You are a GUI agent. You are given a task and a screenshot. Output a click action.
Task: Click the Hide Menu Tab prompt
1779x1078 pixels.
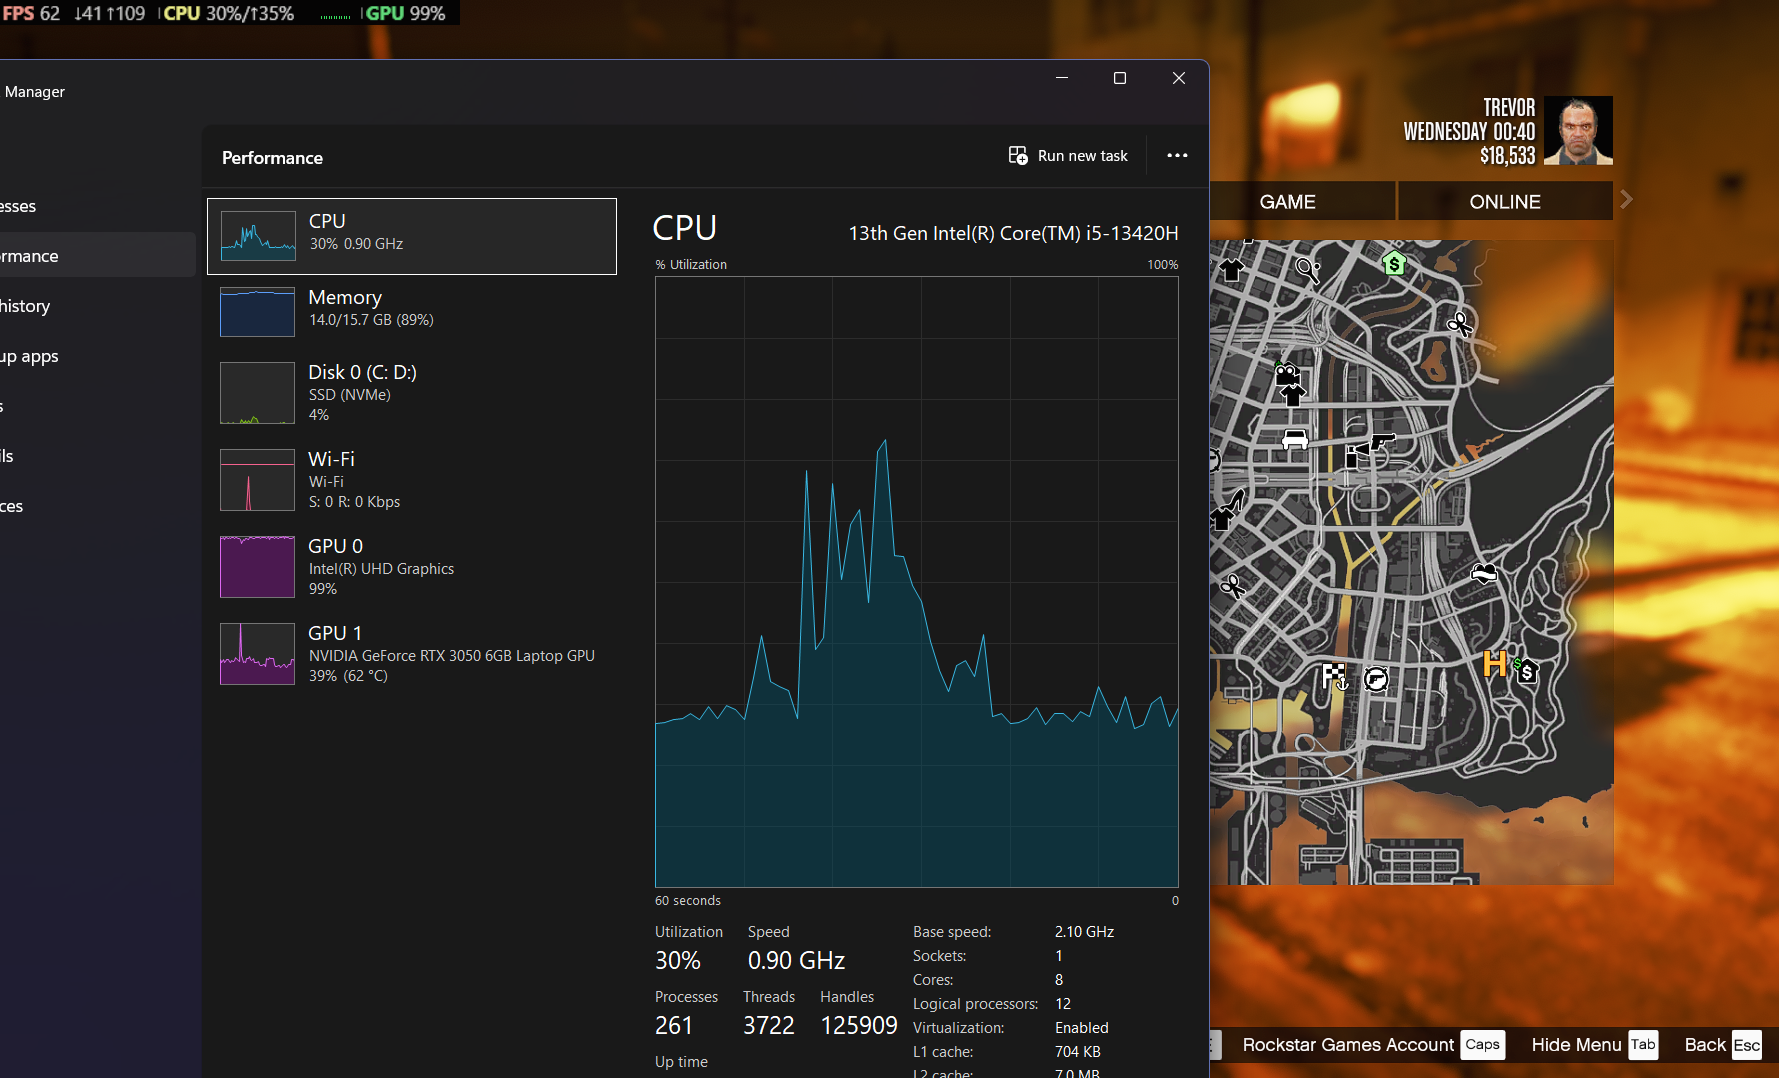tap(1595, 1045)
